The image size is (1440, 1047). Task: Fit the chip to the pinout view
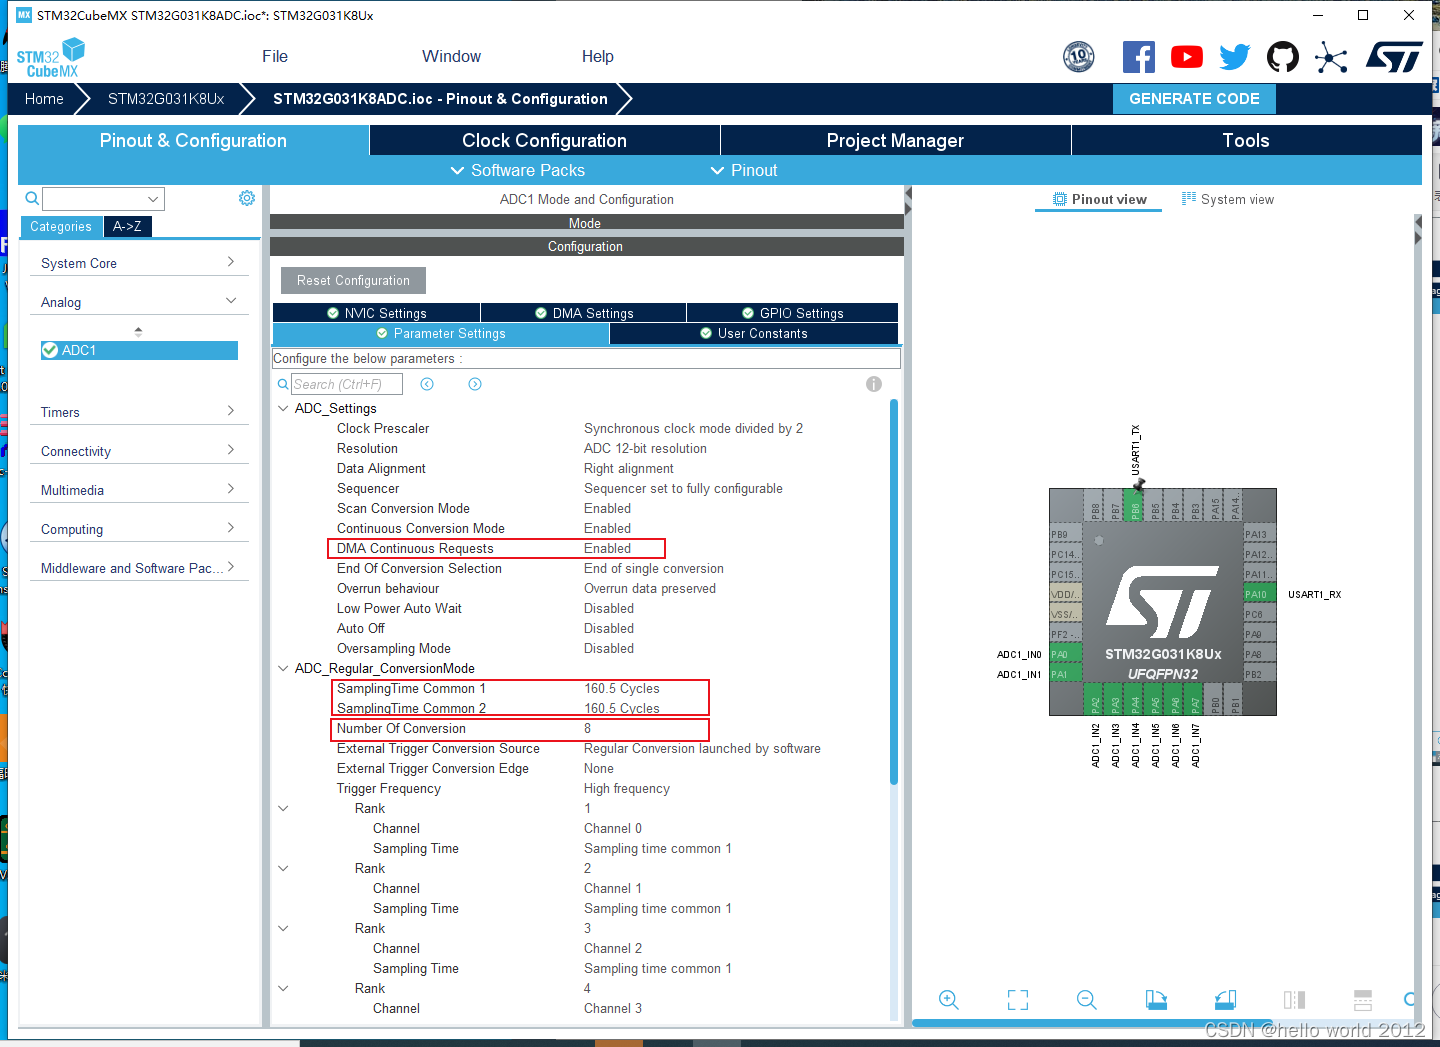point(1018,999)
